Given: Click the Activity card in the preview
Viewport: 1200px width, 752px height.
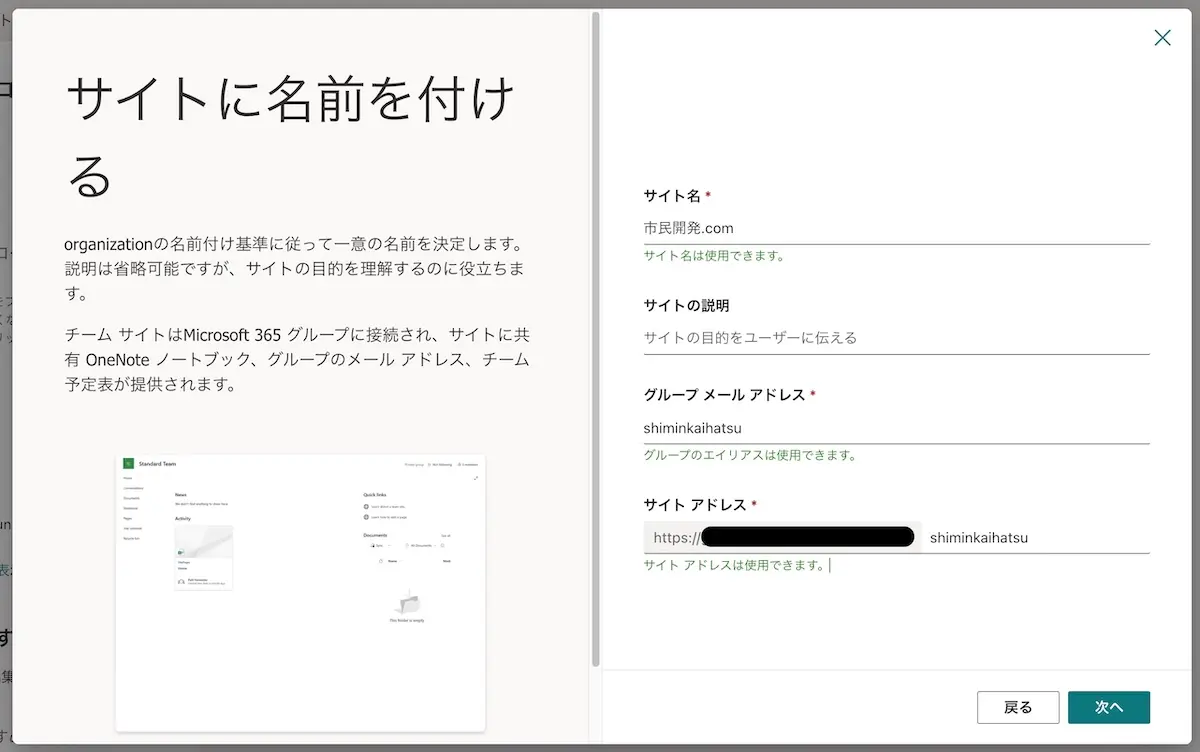Looking at the screenshot, I should click(x=203, y=557).
